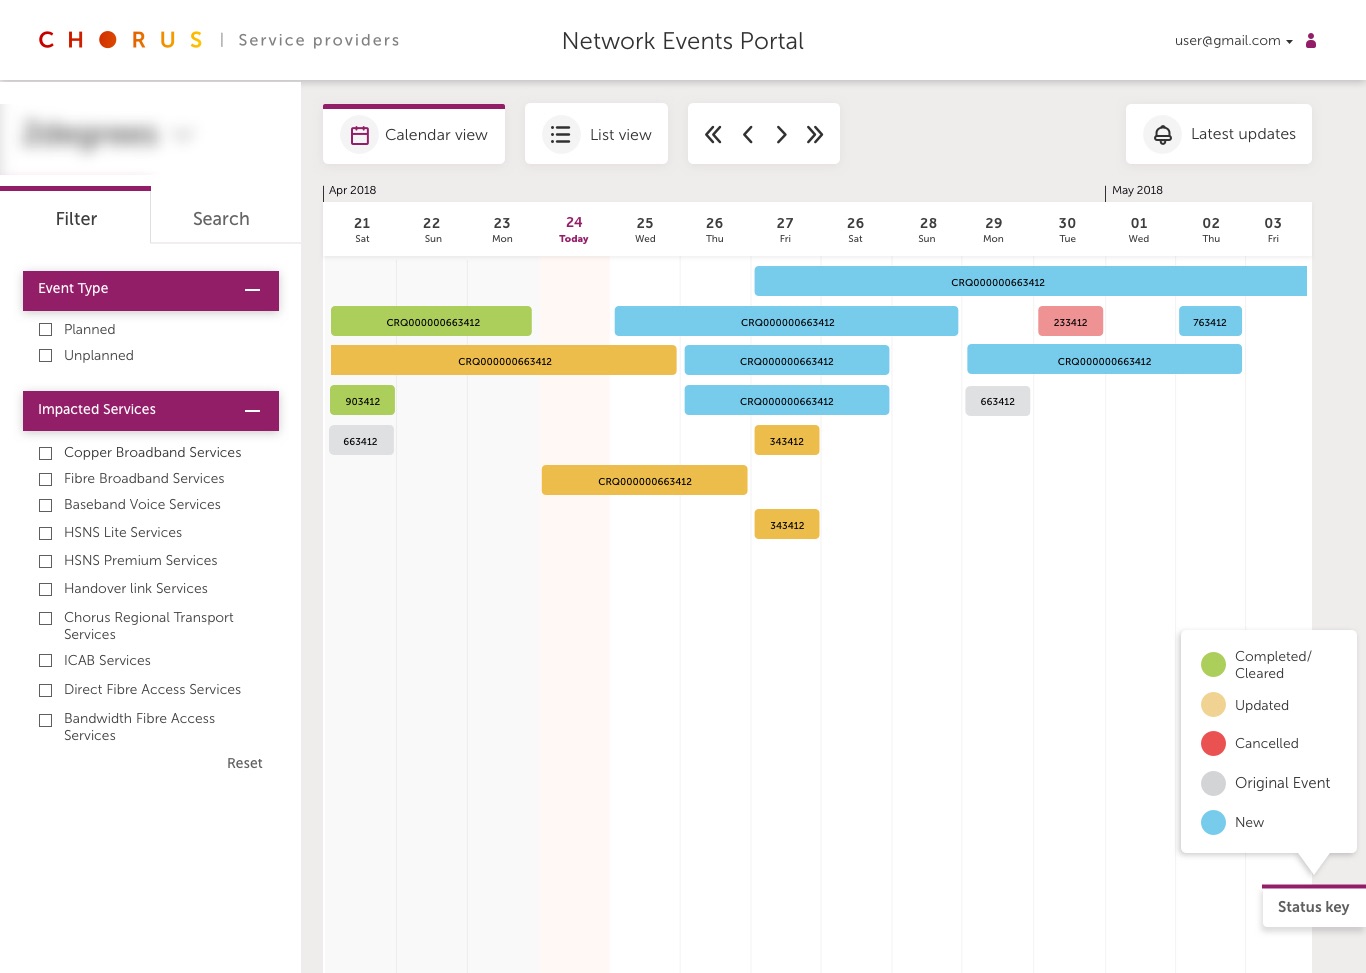Image resolution: width=1366 pixels, height=973 pixels.
Task: Click the Chorus logo
Action: 121,40
